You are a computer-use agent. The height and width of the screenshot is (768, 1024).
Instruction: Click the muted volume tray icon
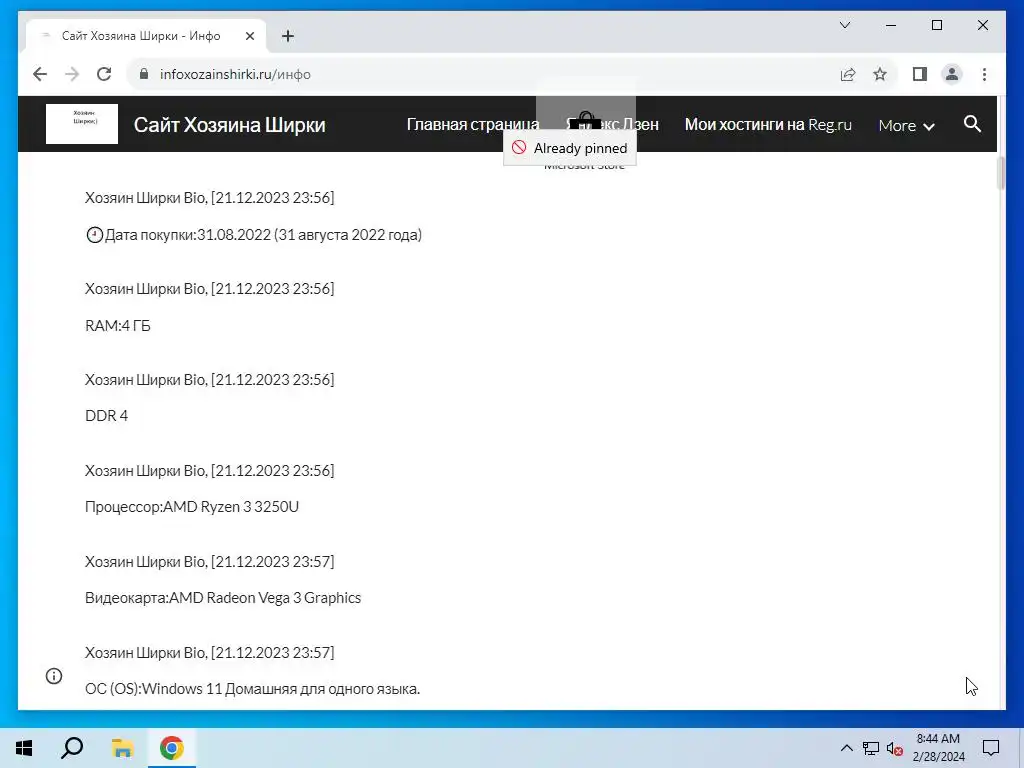pos(895,748)
